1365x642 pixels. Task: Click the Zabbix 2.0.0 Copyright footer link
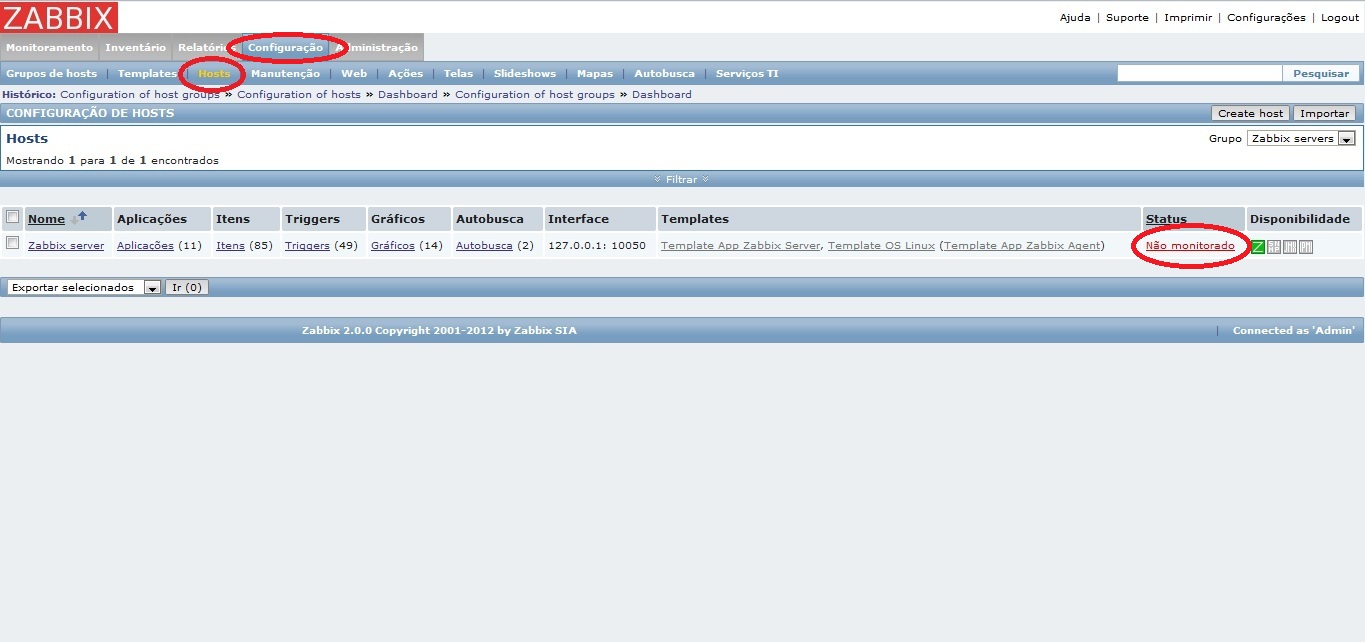439,330
